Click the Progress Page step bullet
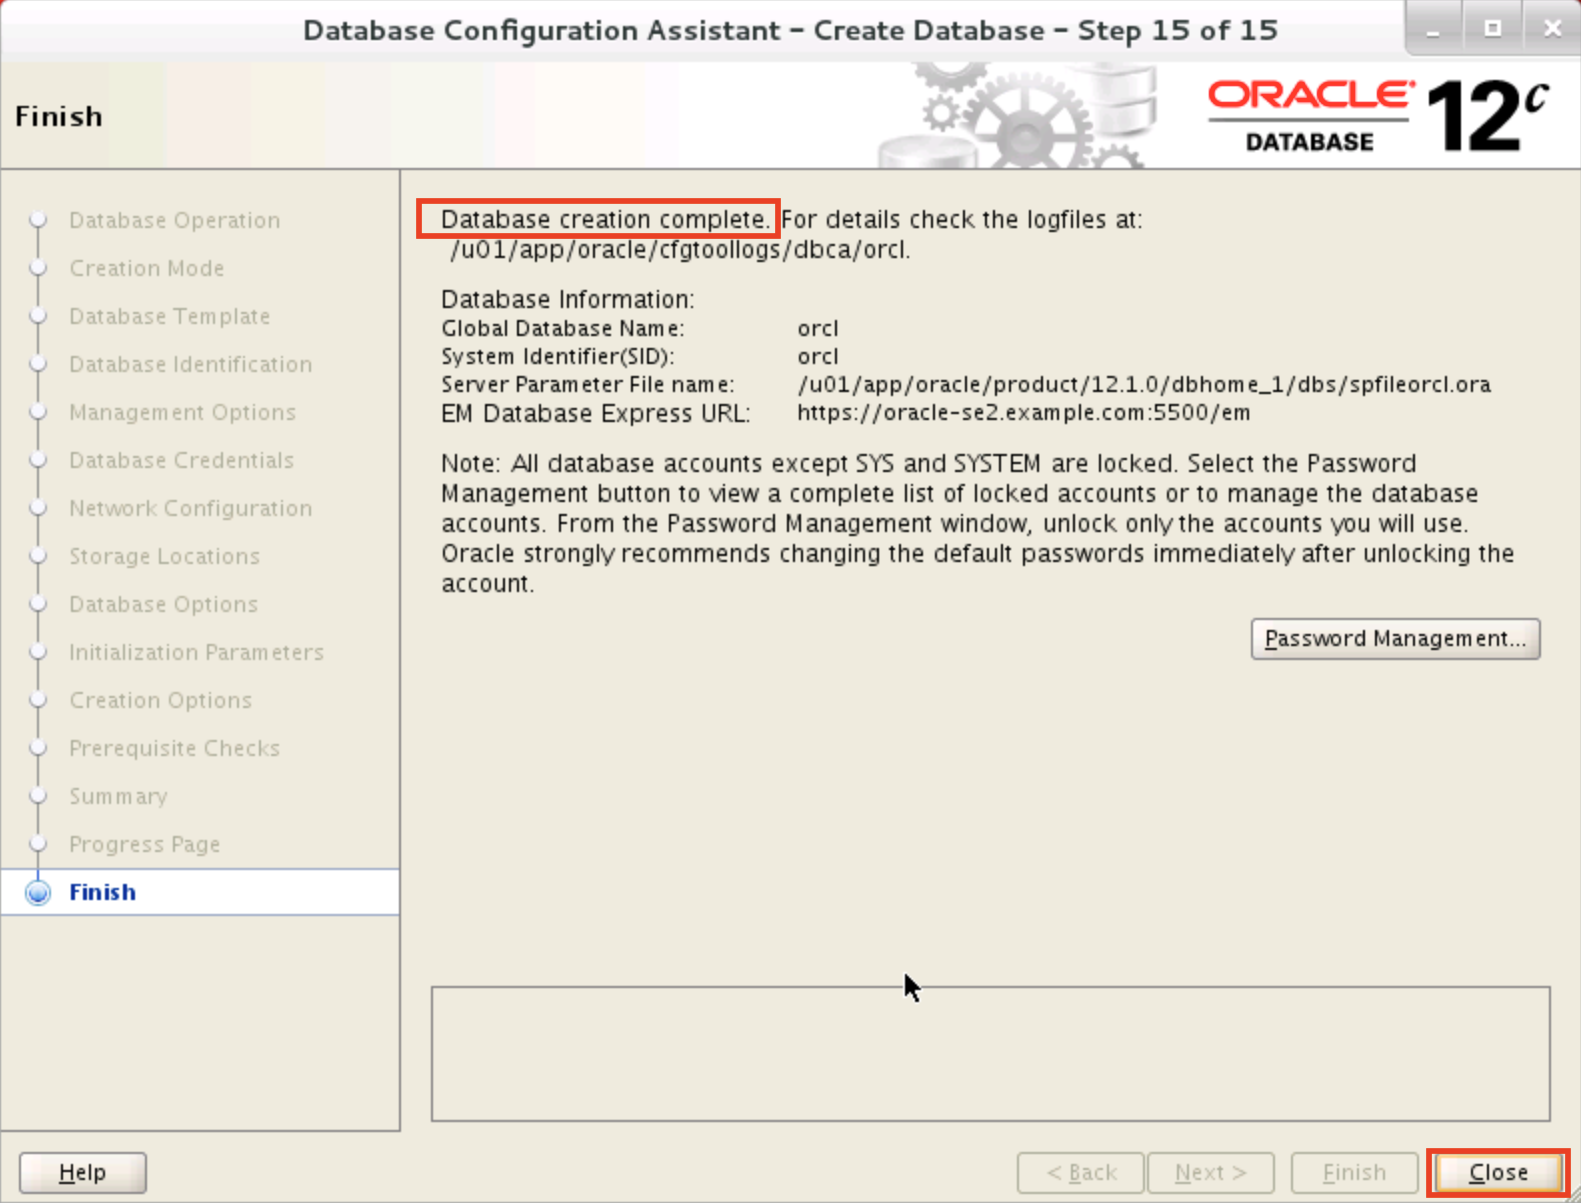Viewport: 1581px width, 1203px height. click(x=38, y=844)
